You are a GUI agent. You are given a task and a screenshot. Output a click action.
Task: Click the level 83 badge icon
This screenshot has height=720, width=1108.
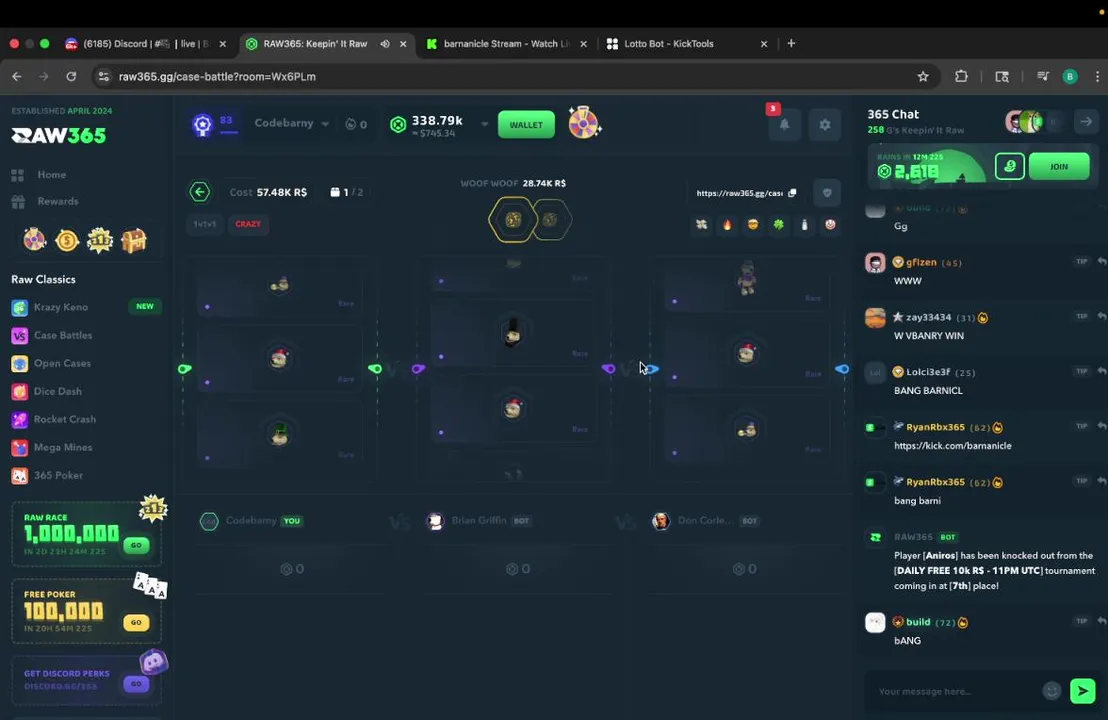tap(203, 125)
